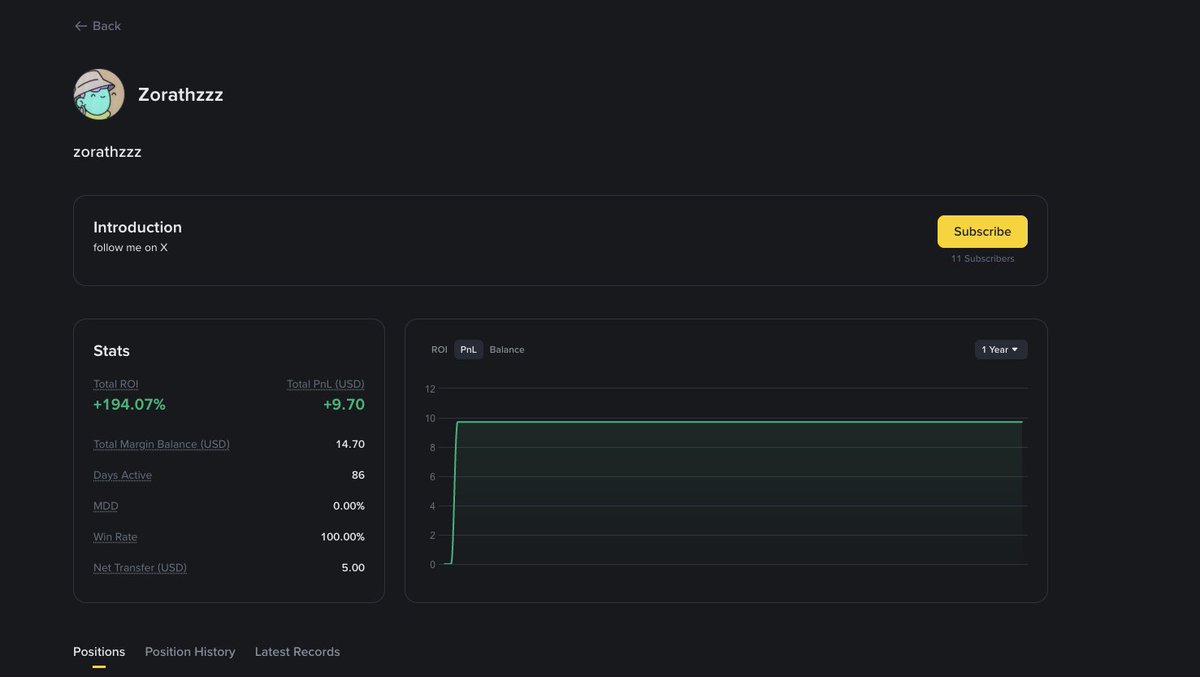Switch the chart to ROI view

click(x=439, y=350)
